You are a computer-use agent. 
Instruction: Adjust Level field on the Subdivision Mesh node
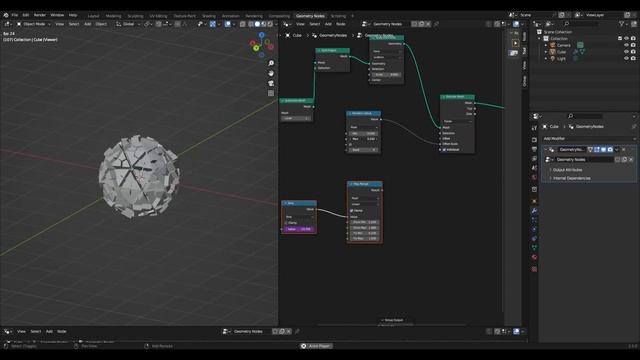pos(296,118)
